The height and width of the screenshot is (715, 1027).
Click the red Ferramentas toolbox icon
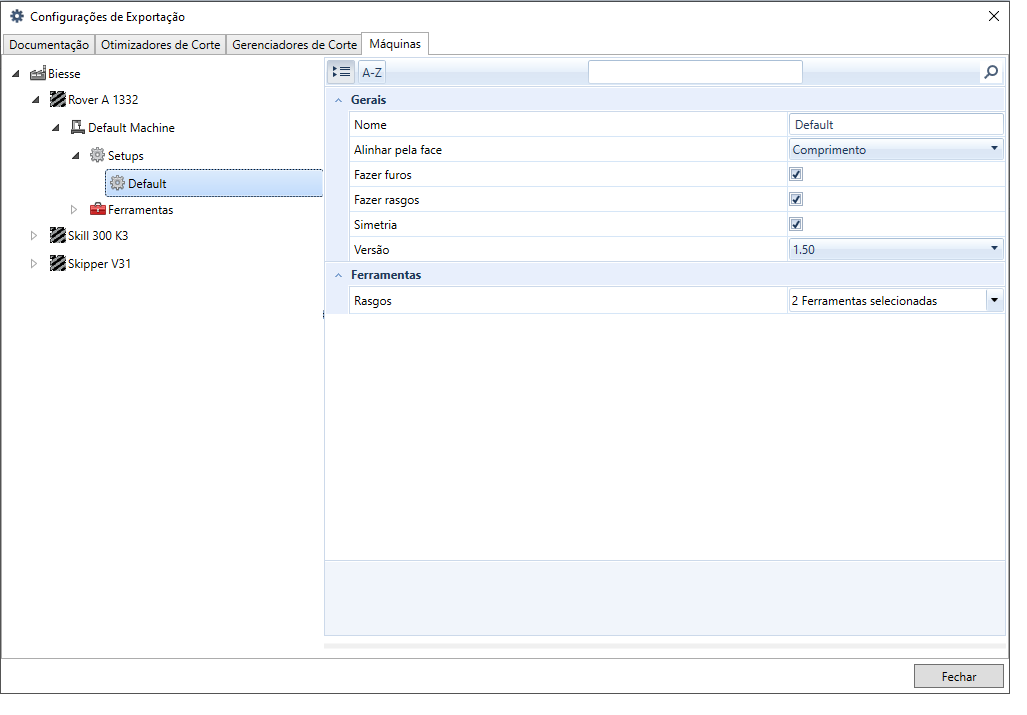pyautogui.click(x=98, y=210)
